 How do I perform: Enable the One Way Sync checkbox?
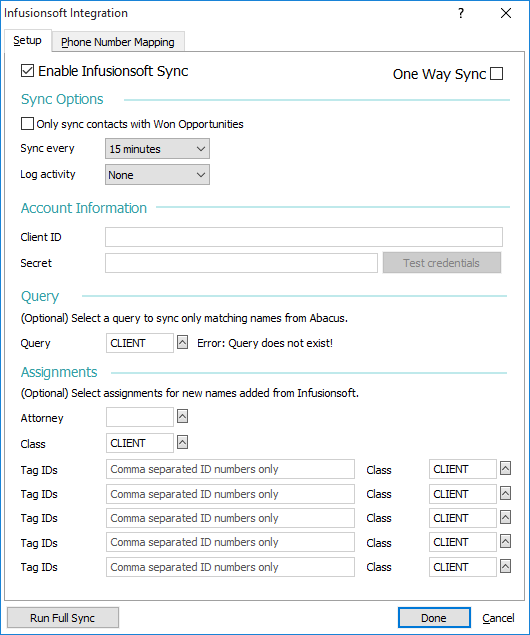(496, 74)
